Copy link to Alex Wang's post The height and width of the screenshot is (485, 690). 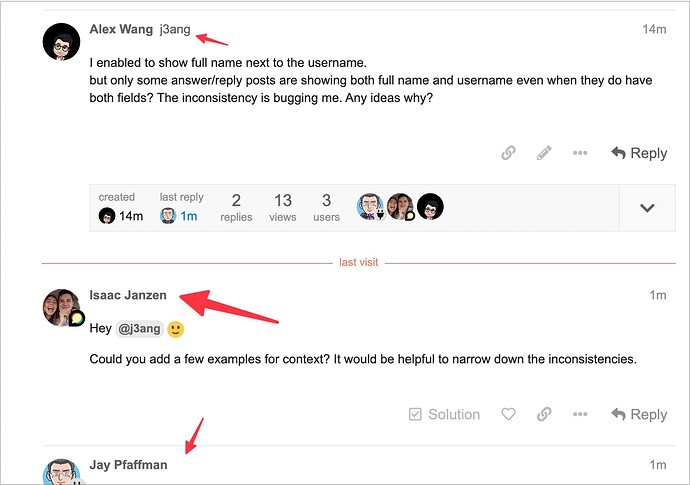[508, 153]
